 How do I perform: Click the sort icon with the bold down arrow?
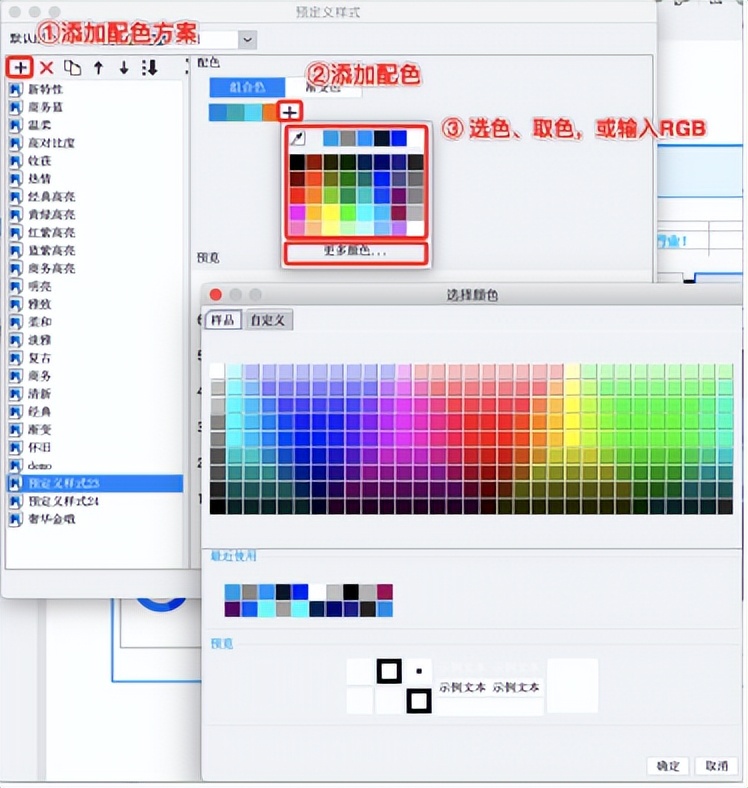[x=150, y=67]
